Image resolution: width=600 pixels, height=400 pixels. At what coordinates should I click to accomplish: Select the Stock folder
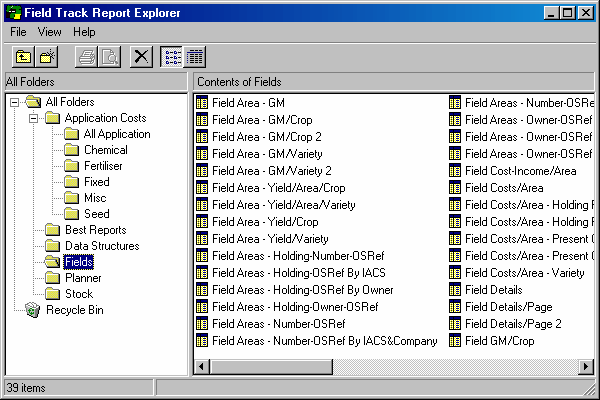tap(79, 294)
